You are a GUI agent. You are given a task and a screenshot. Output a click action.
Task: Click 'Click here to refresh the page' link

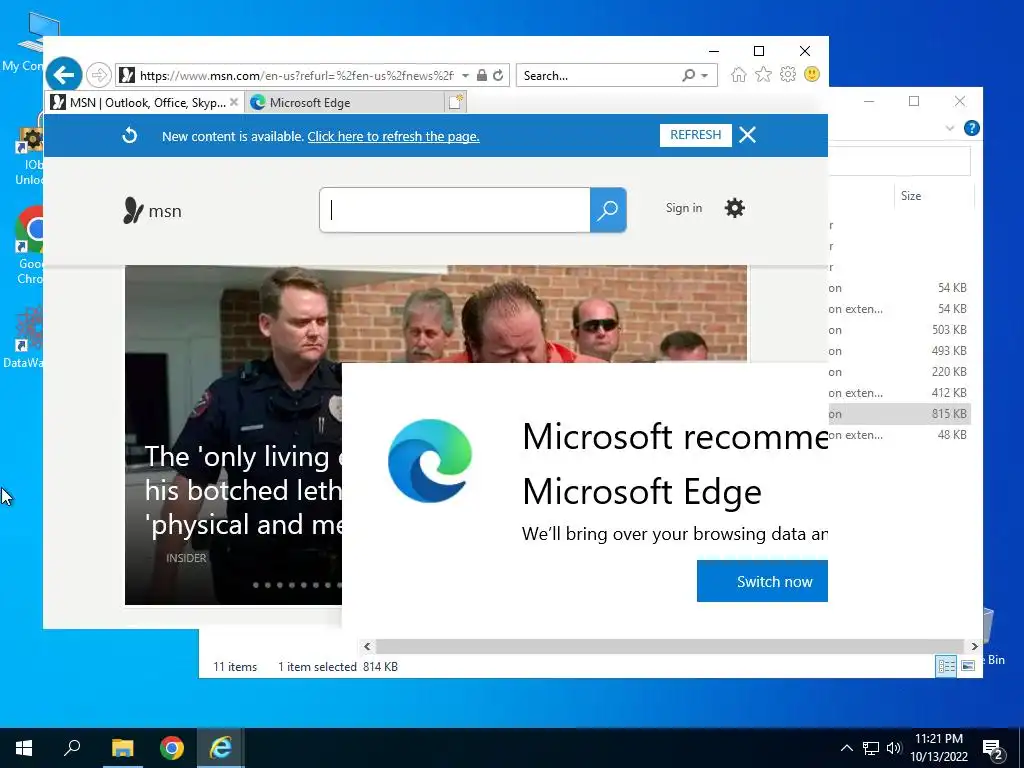[x=393, y=136]
